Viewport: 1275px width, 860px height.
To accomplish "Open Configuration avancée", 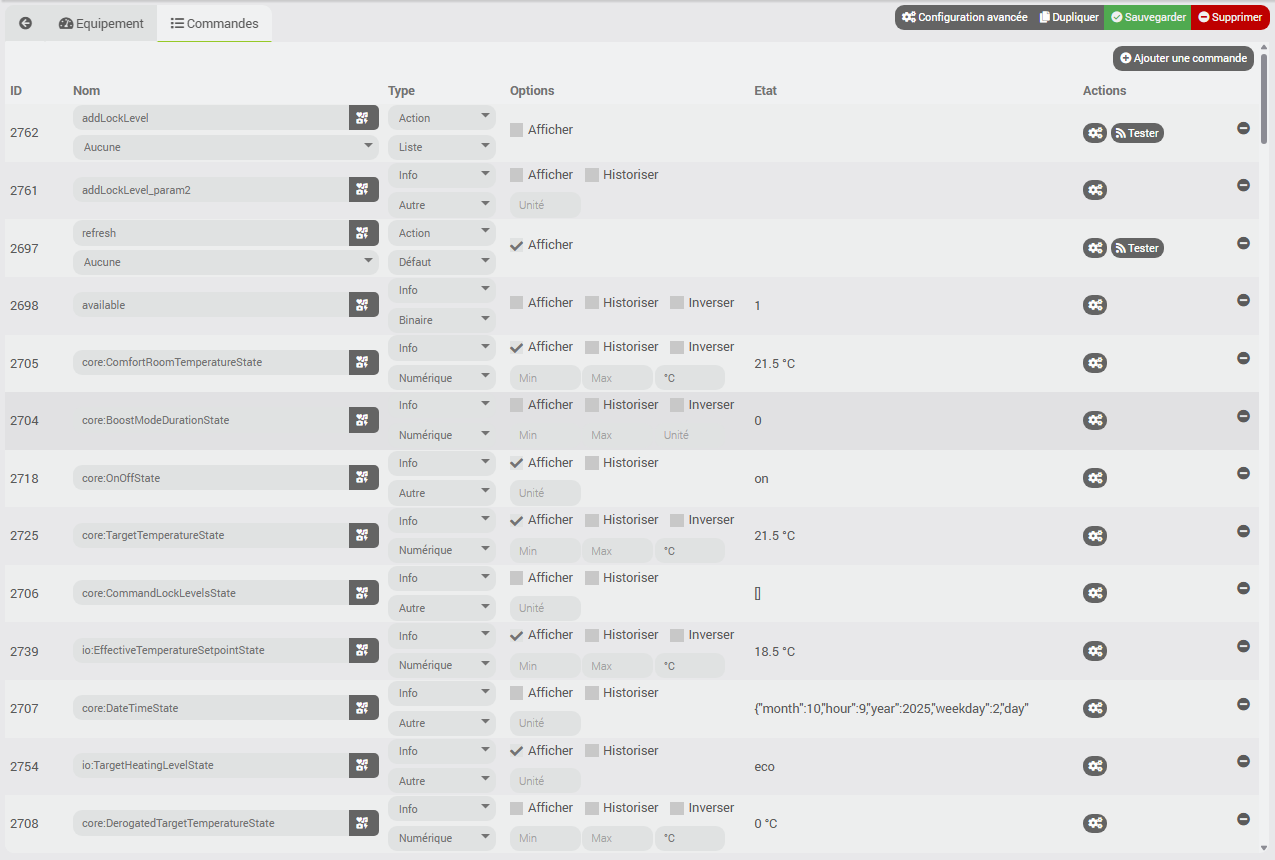I will (964, 17).
